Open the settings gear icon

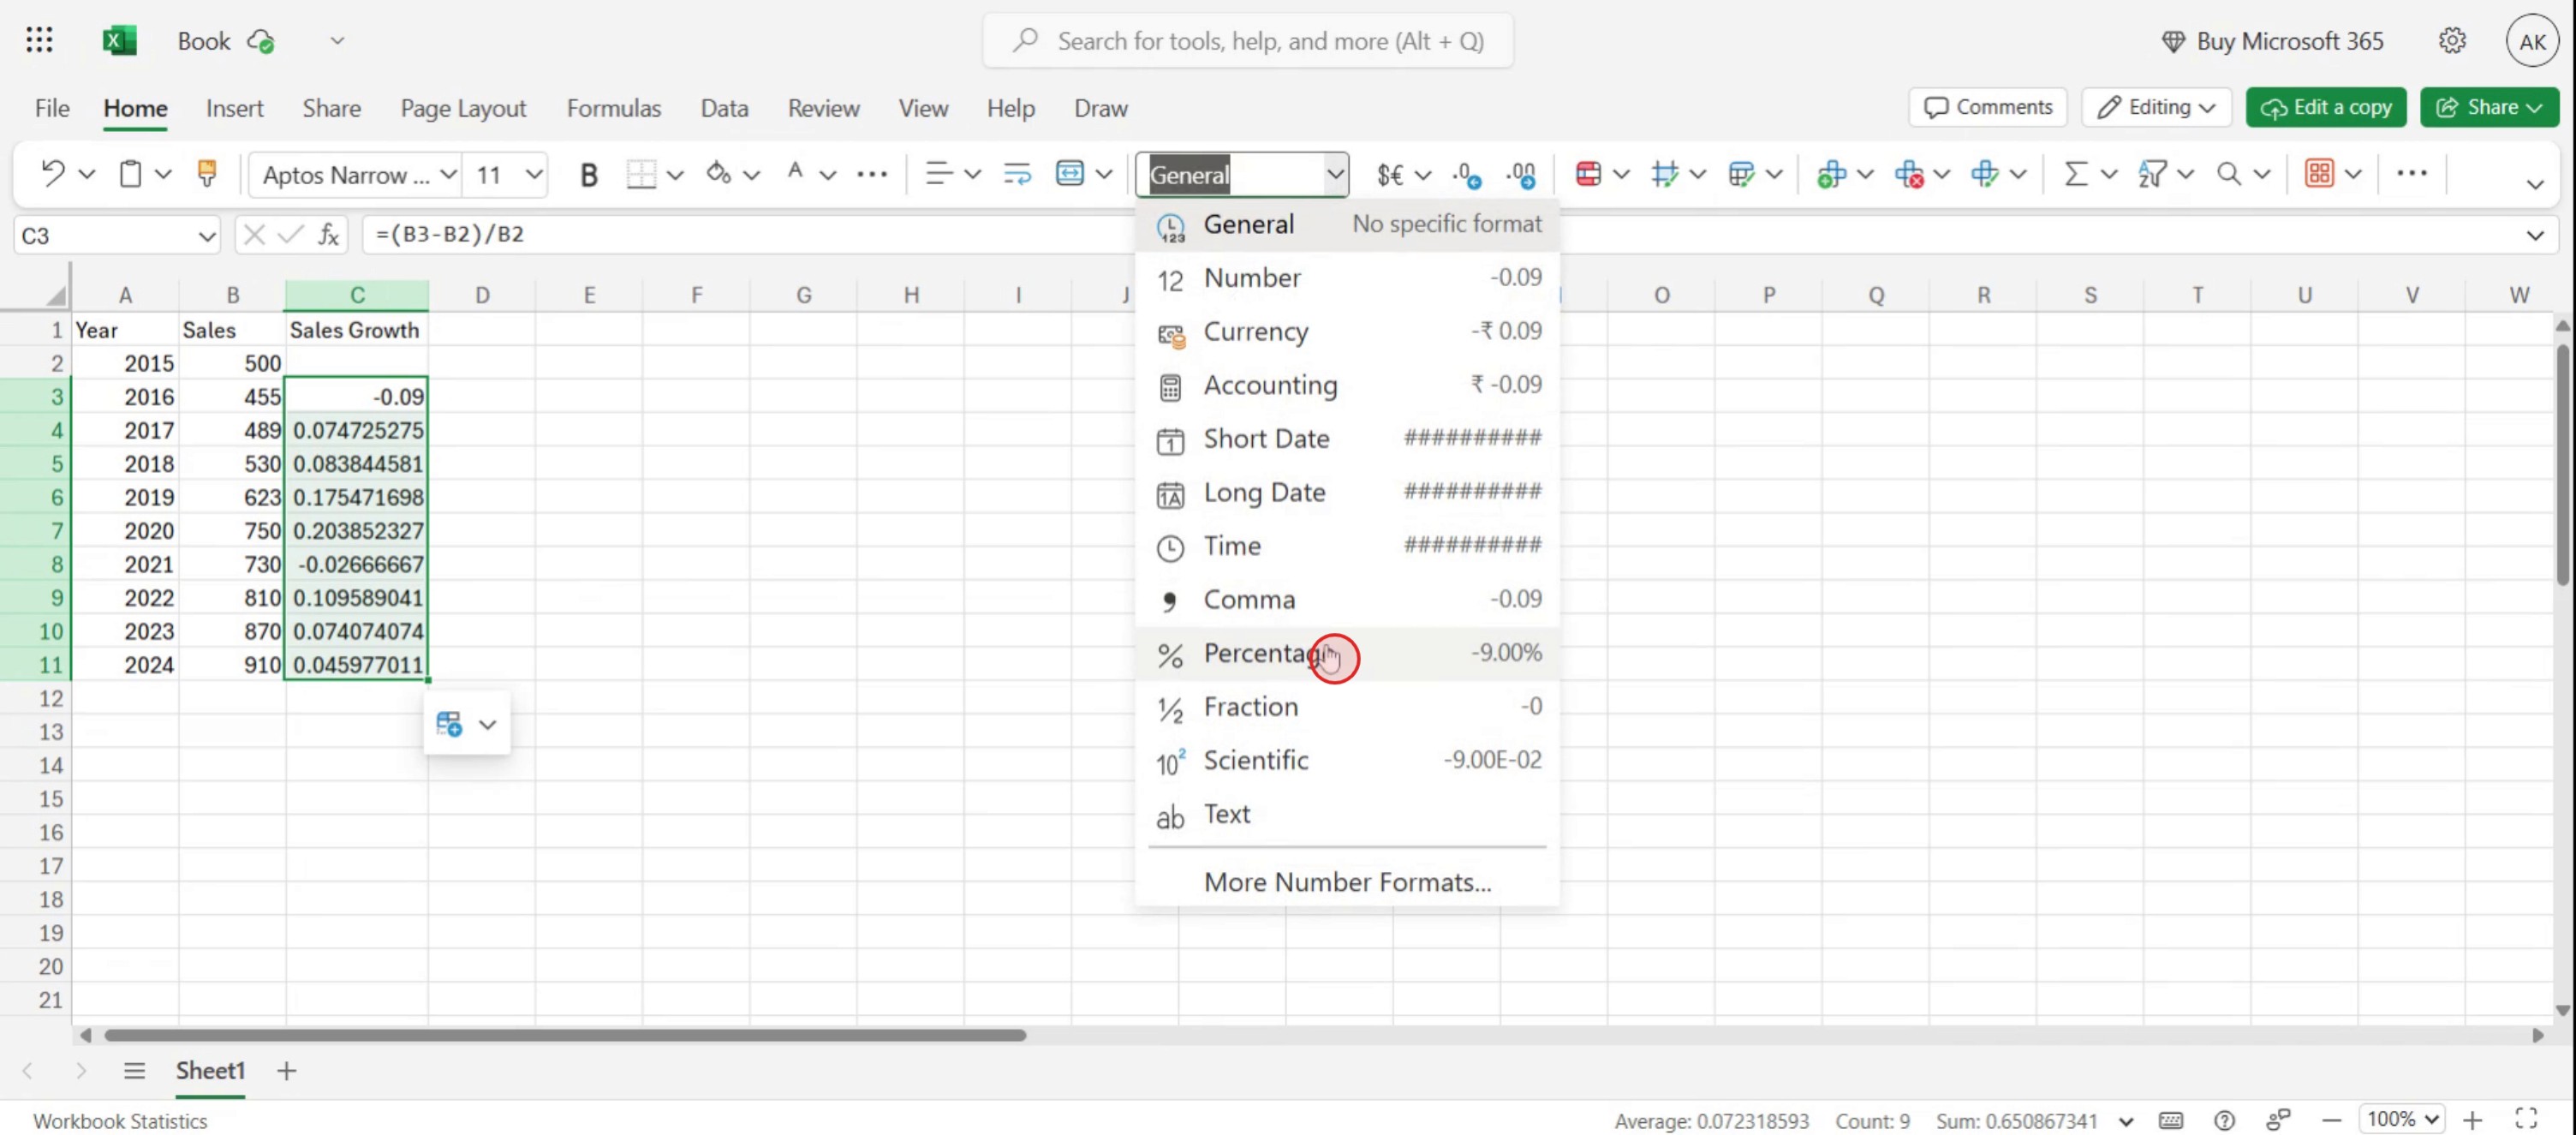[x=2452, y=41]
